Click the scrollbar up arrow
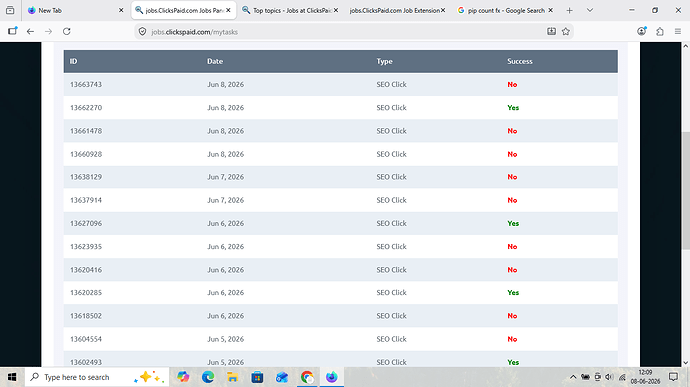 pos(686,46)
